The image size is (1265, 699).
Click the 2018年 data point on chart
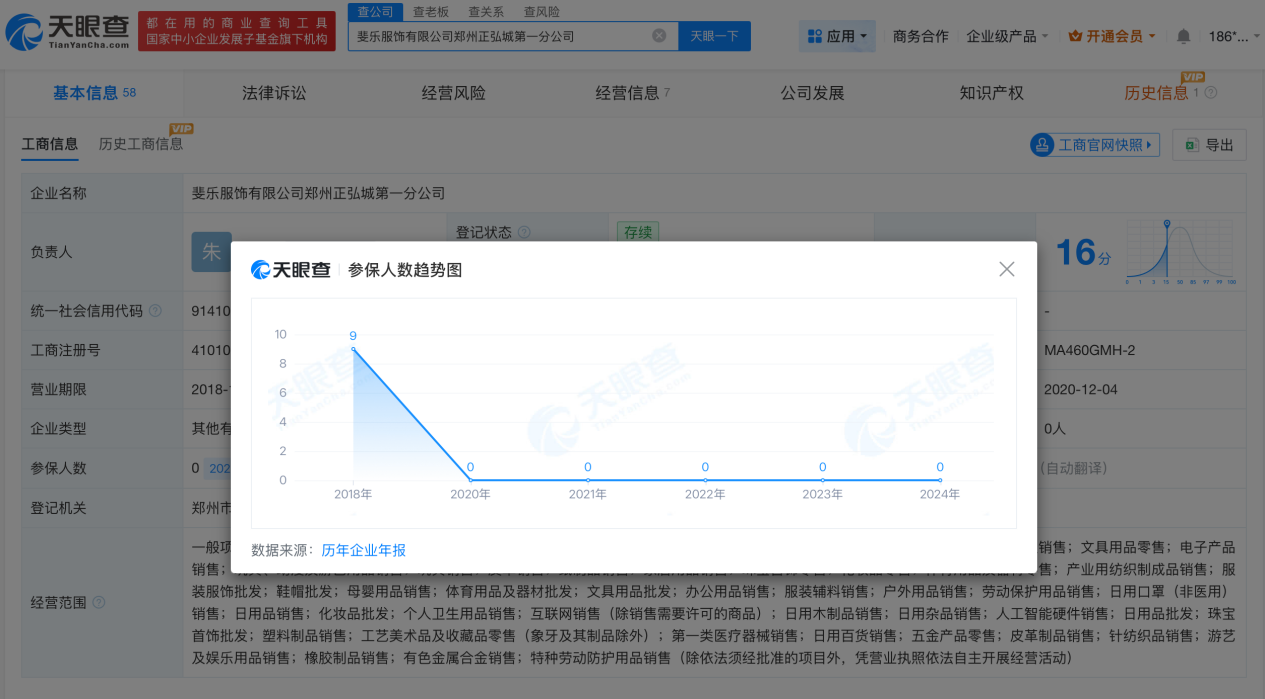(x=353, y=349)
